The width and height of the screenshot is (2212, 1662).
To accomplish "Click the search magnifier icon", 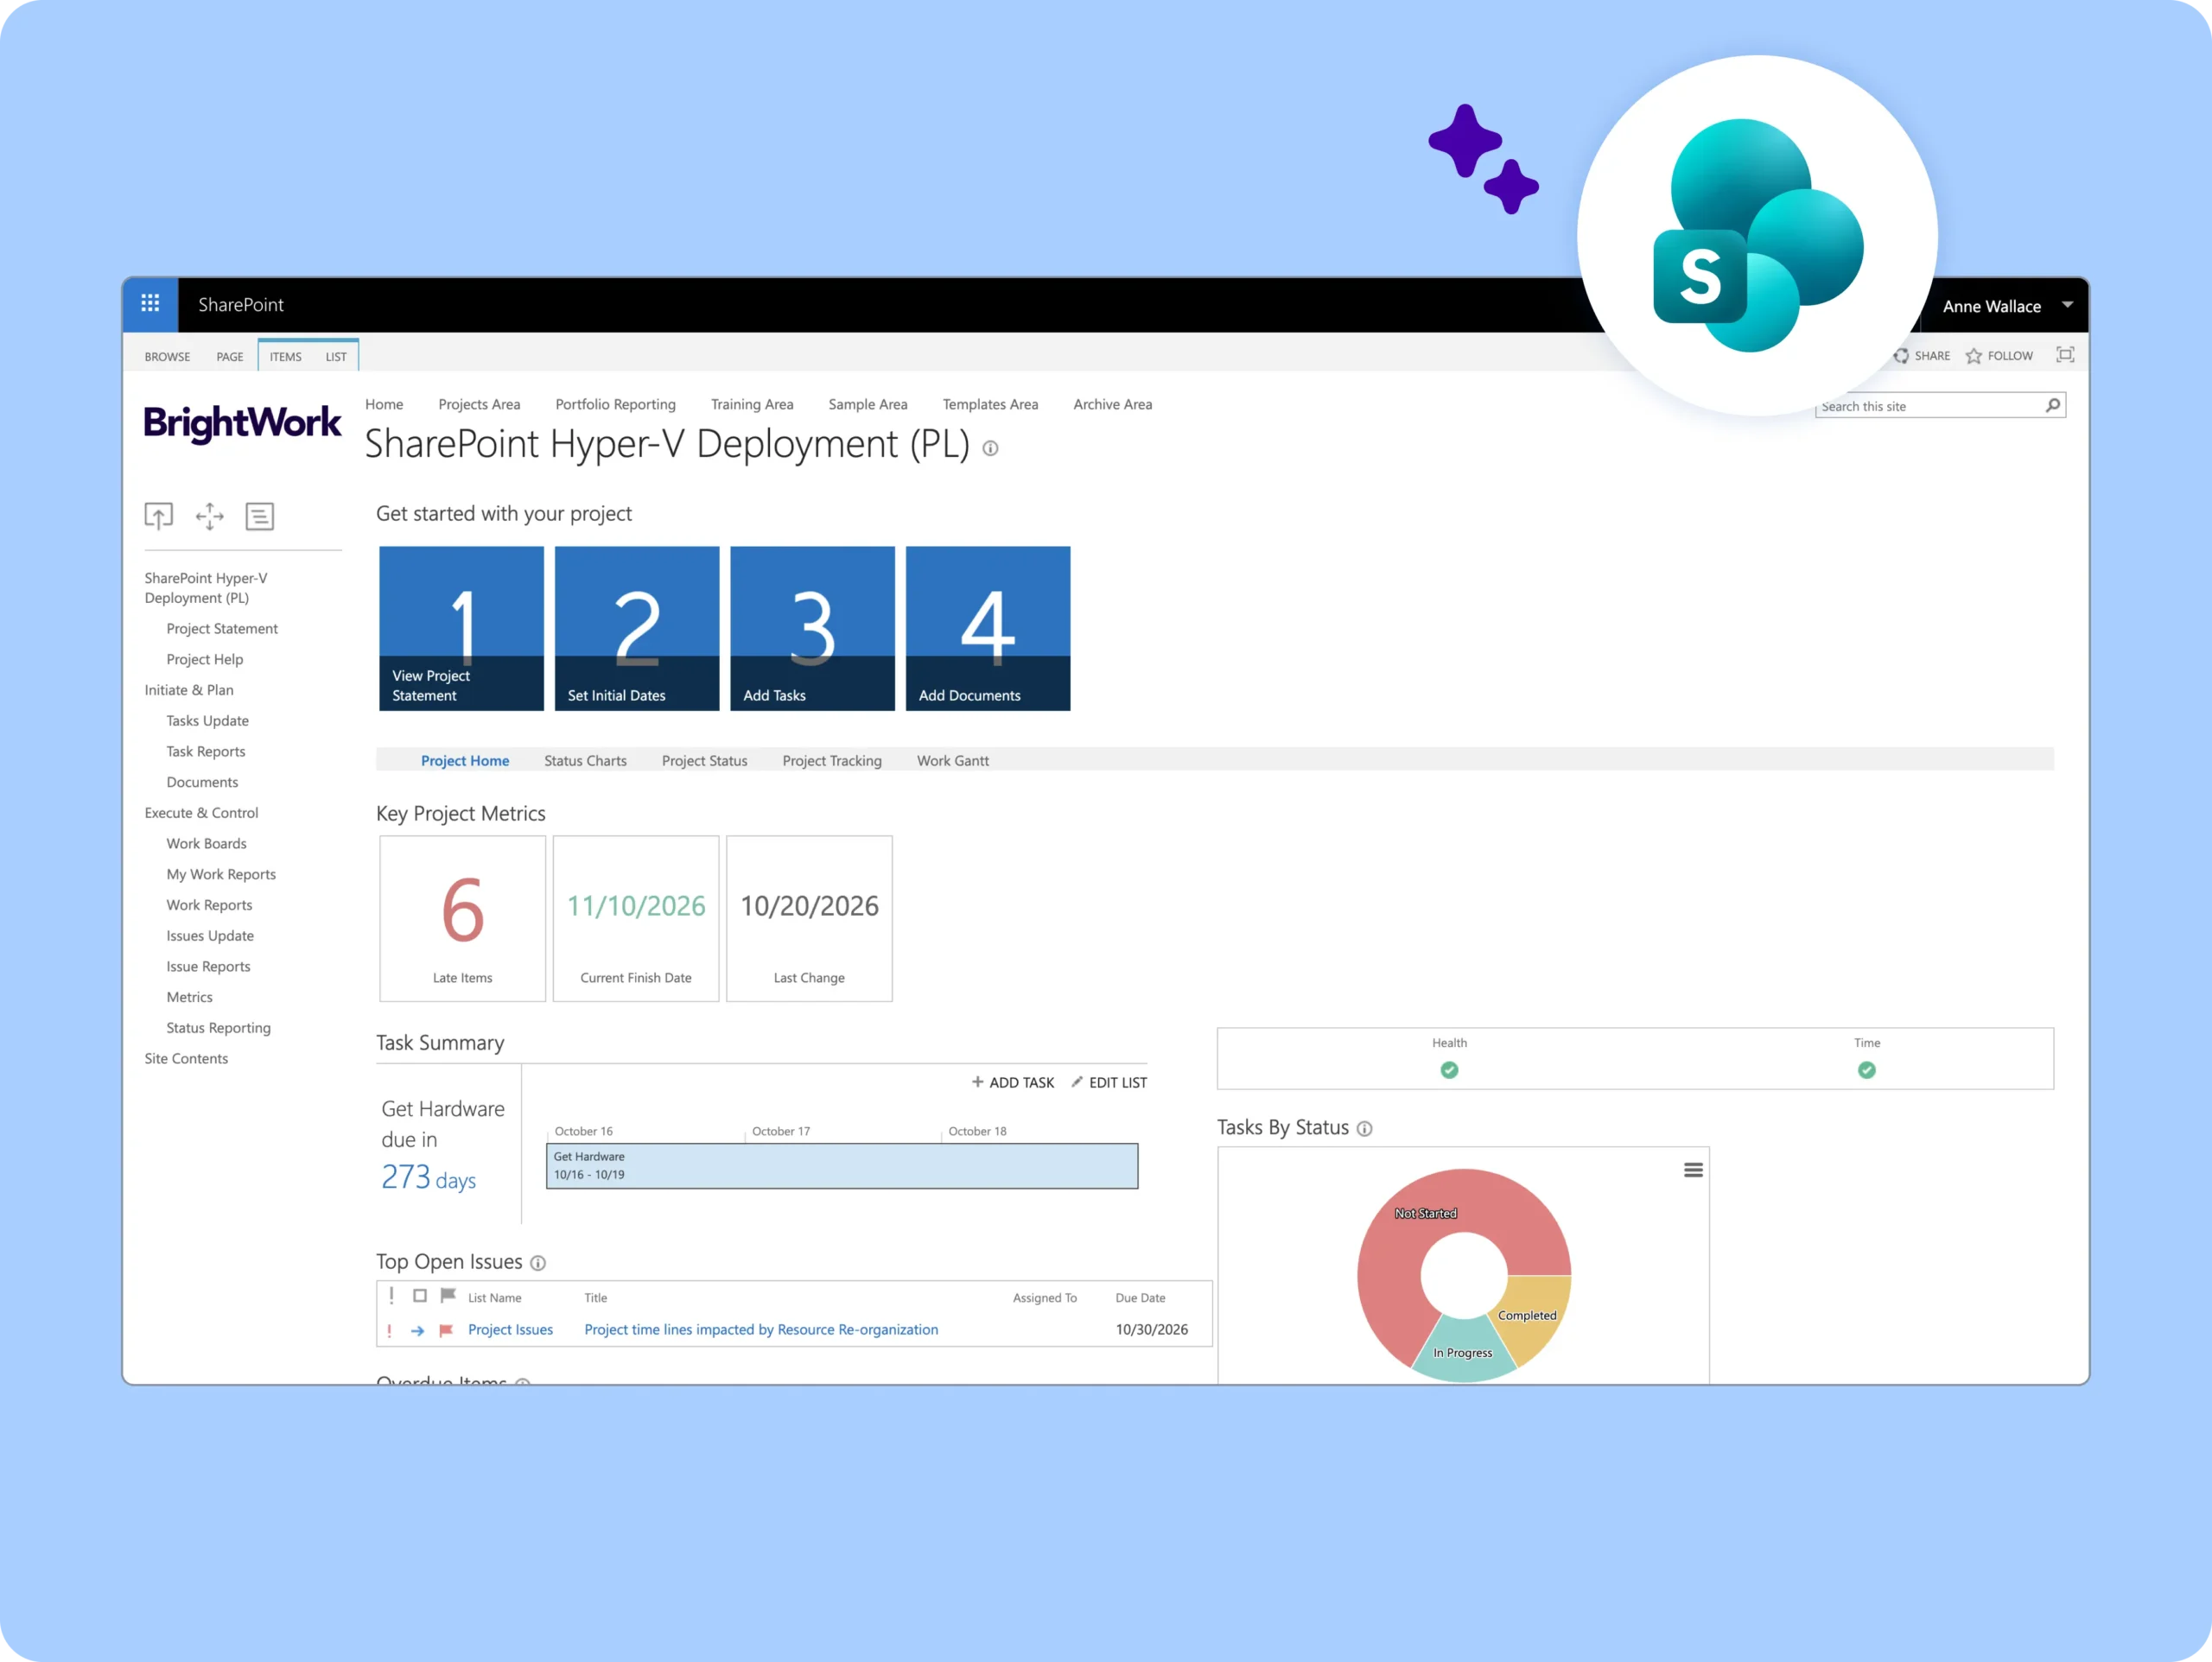I will coord(2052,405).
